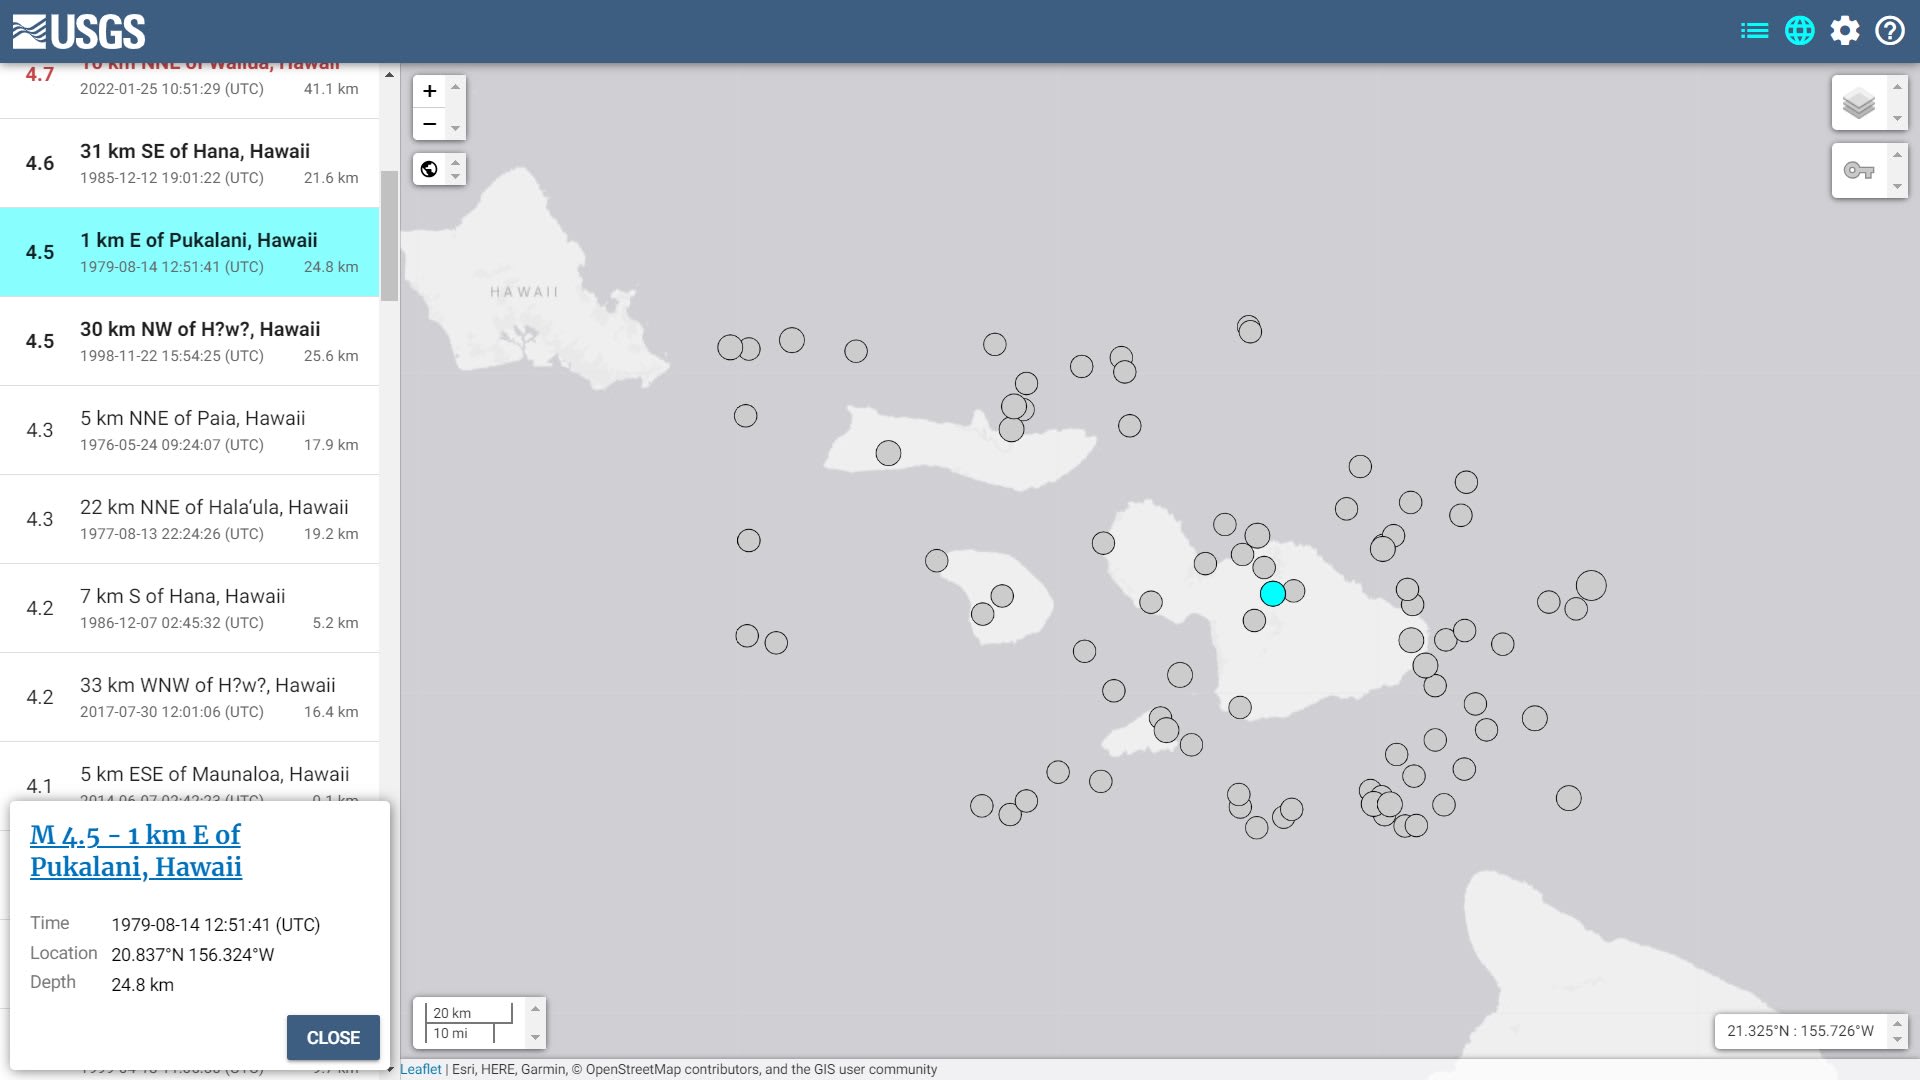Select the 4.6 Hana earthquake entry
The image size is (1920, 1080).
pyautogui.click(x=189, y=163)
